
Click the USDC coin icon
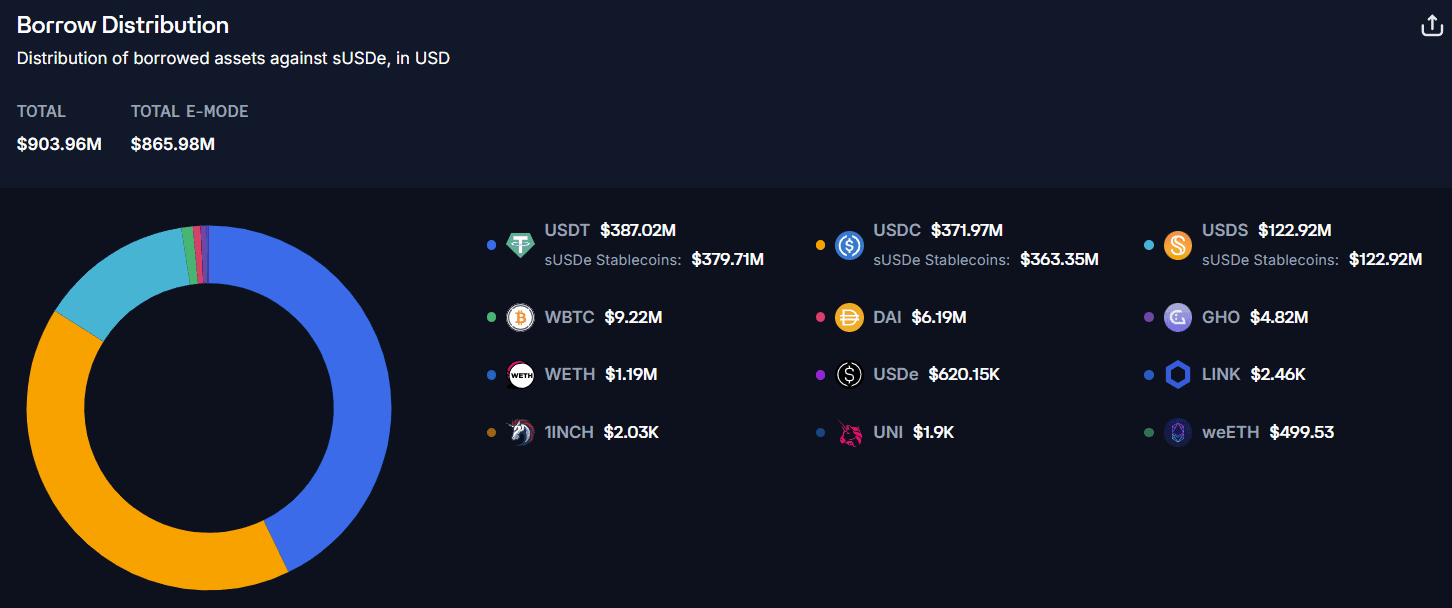849,245
